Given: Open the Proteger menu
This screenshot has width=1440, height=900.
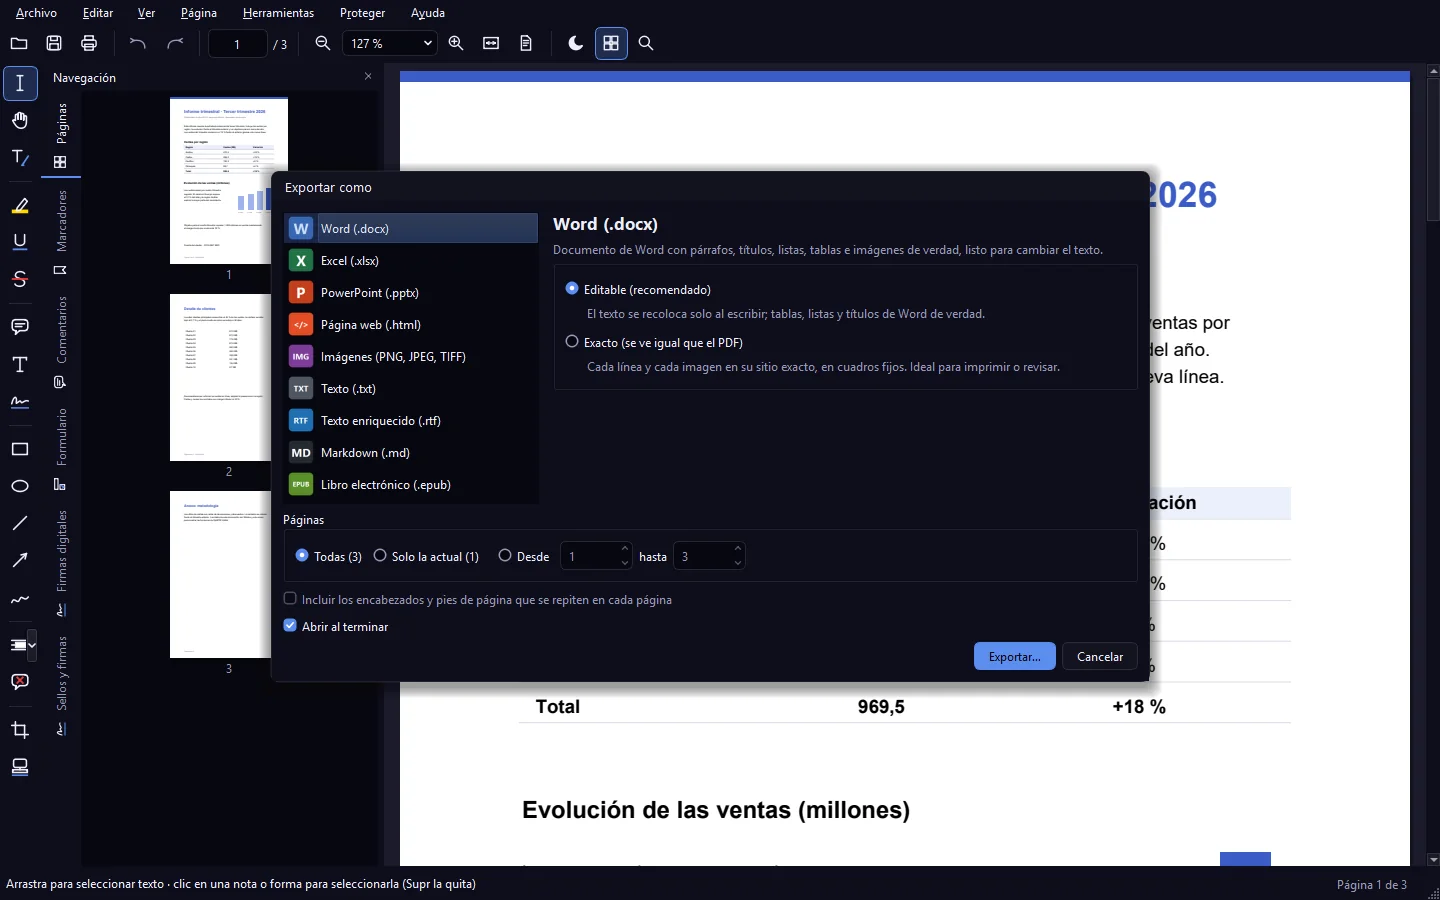Looking at the screenshot, I should click(x=362, y=13).
